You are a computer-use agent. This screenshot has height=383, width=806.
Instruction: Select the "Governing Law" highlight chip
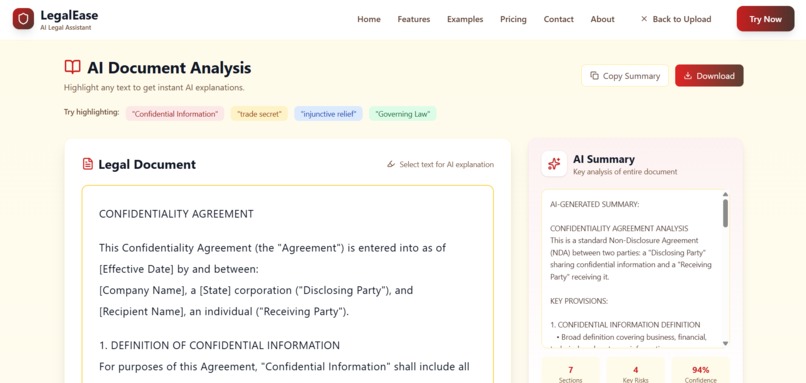click(403, 114)
